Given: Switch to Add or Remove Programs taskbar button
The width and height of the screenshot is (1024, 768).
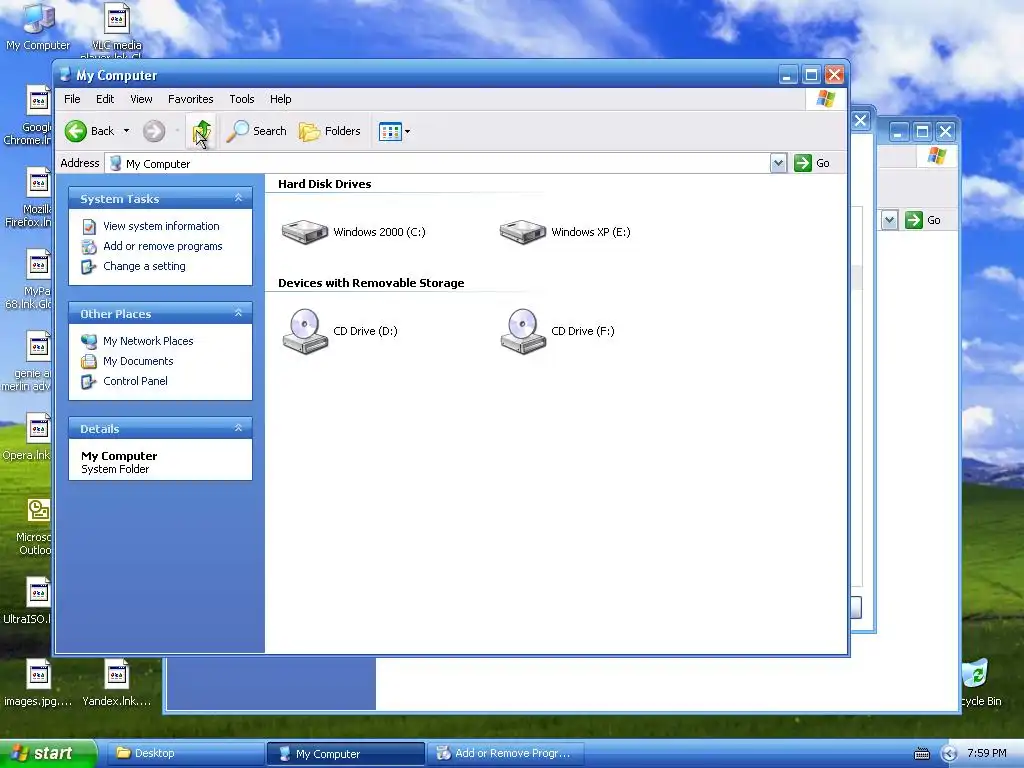Looking at the screenshot, I should 505,754.
